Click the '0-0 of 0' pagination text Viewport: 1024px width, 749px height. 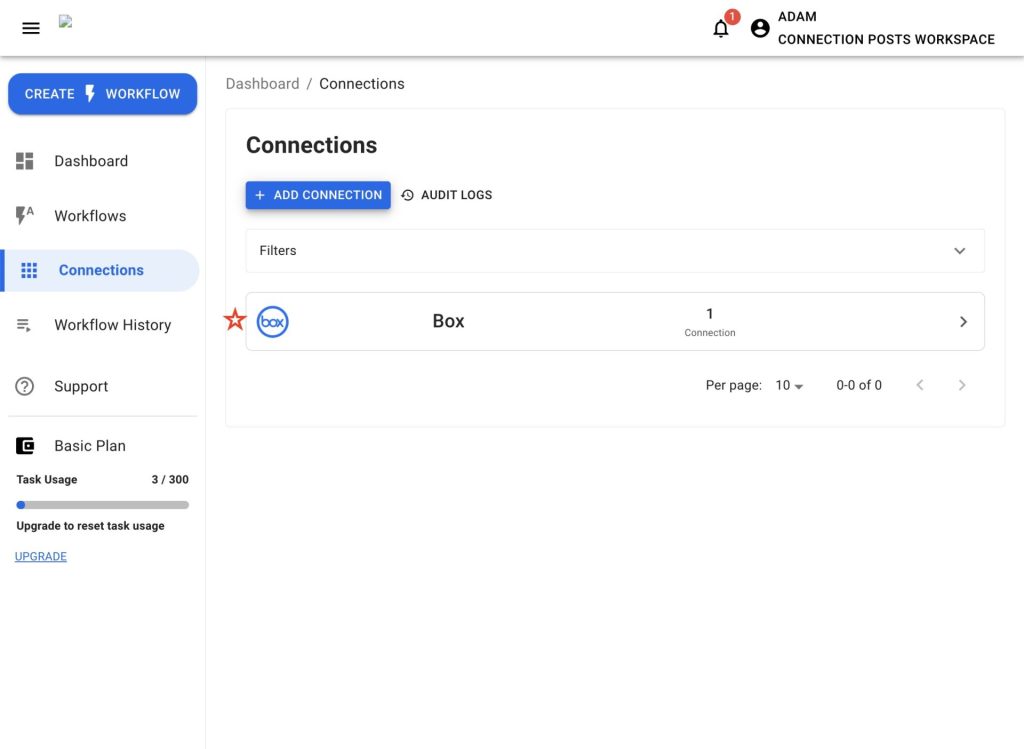pos(859,385)
